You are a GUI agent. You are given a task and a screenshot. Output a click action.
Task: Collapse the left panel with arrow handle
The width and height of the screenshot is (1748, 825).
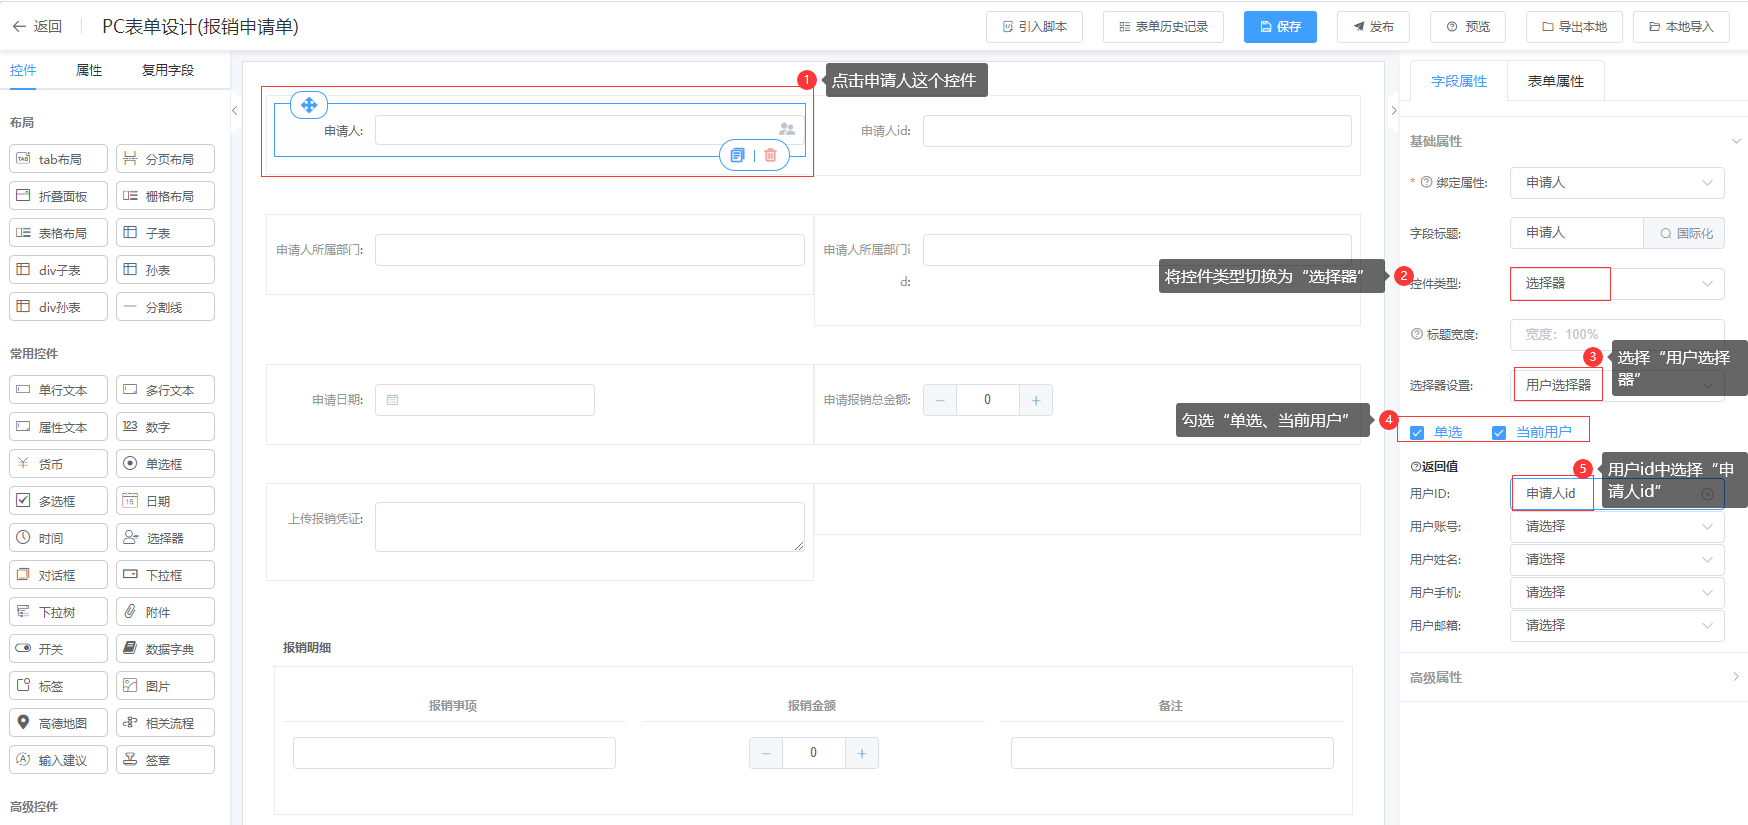click(x=235, y=111)
